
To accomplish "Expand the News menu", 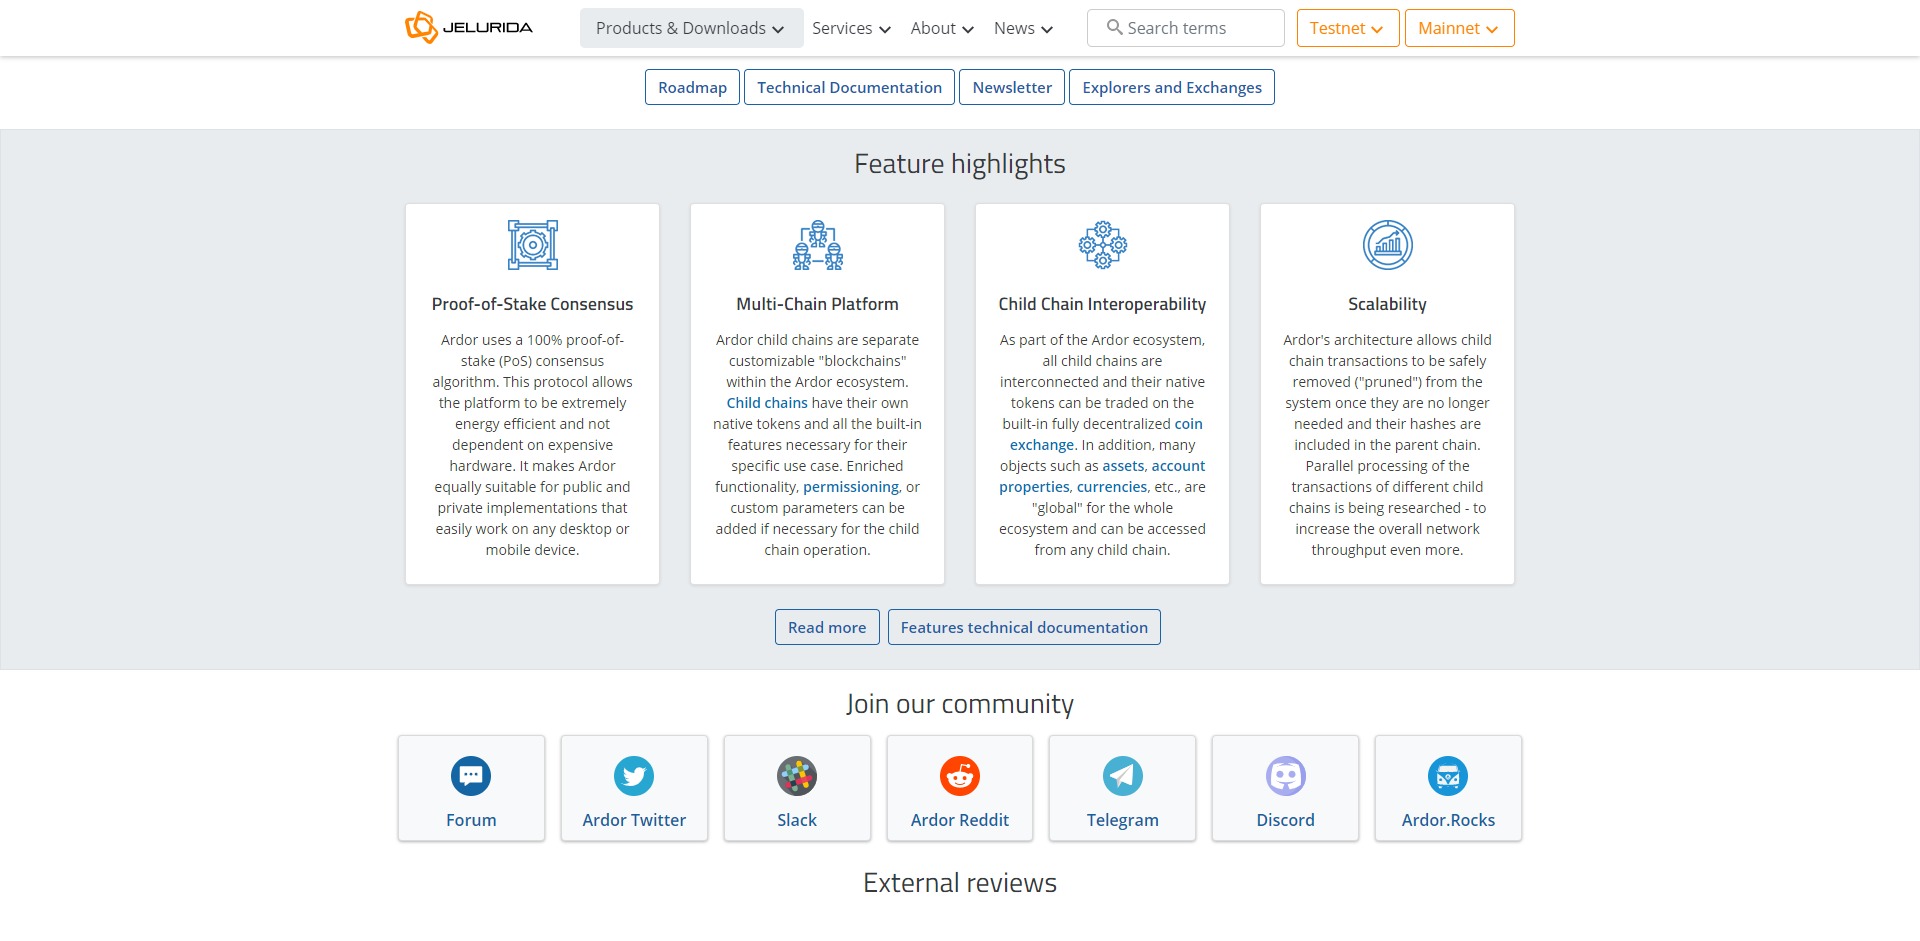I will [x=1023, y=28].
